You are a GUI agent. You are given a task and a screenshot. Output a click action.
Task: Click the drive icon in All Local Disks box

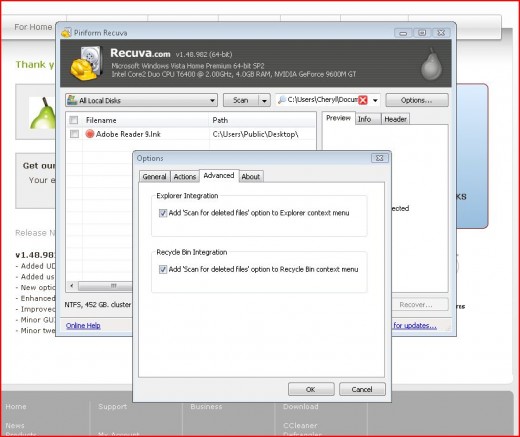click(x=72, y=100)
